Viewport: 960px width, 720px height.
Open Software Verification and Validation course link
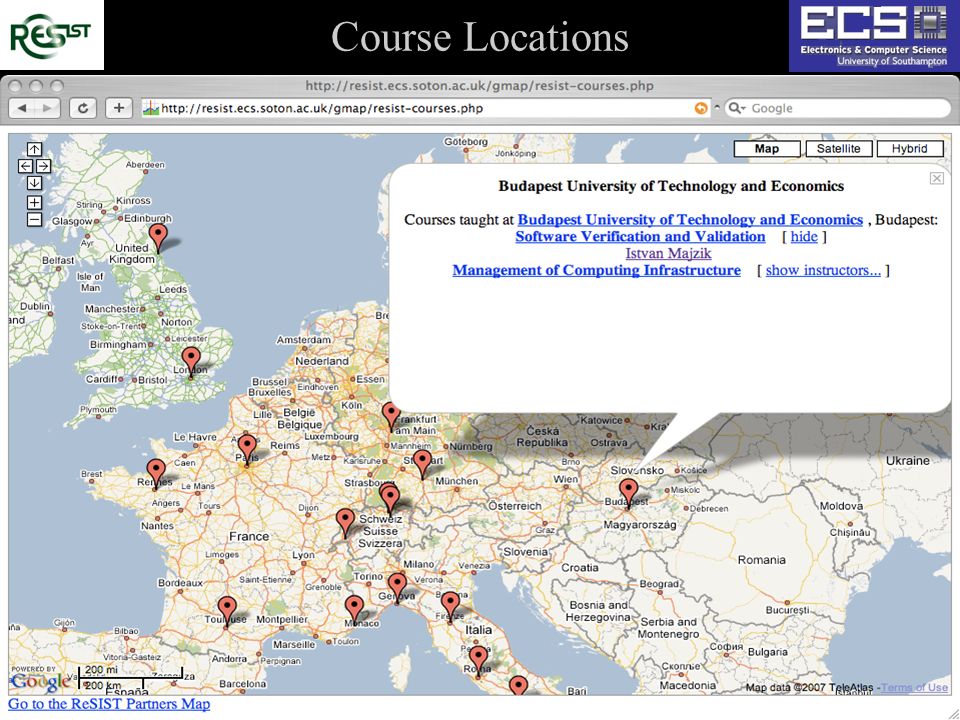[640, 236]
